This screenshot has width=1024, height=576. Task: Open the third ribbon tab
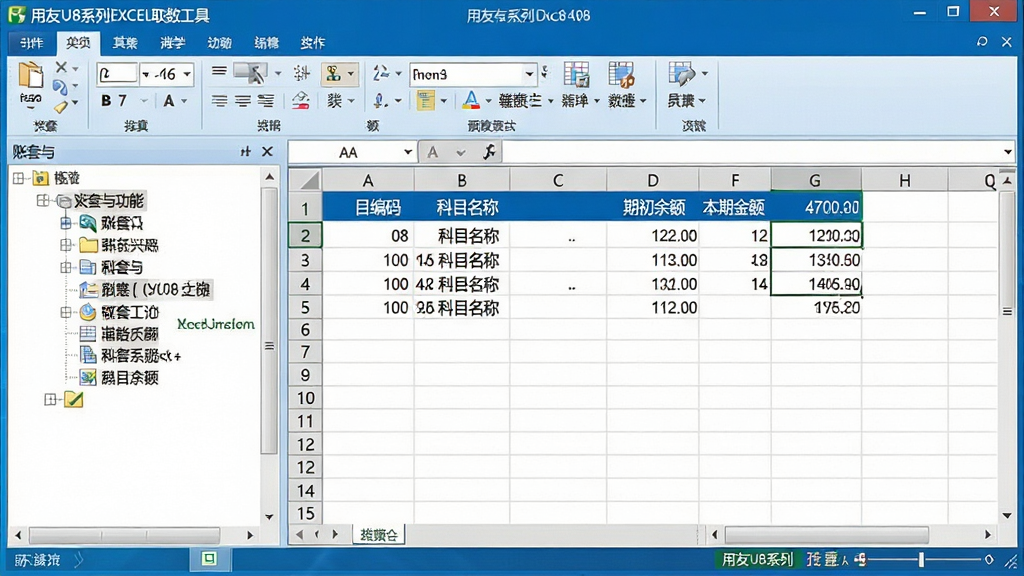pos(125,43)
